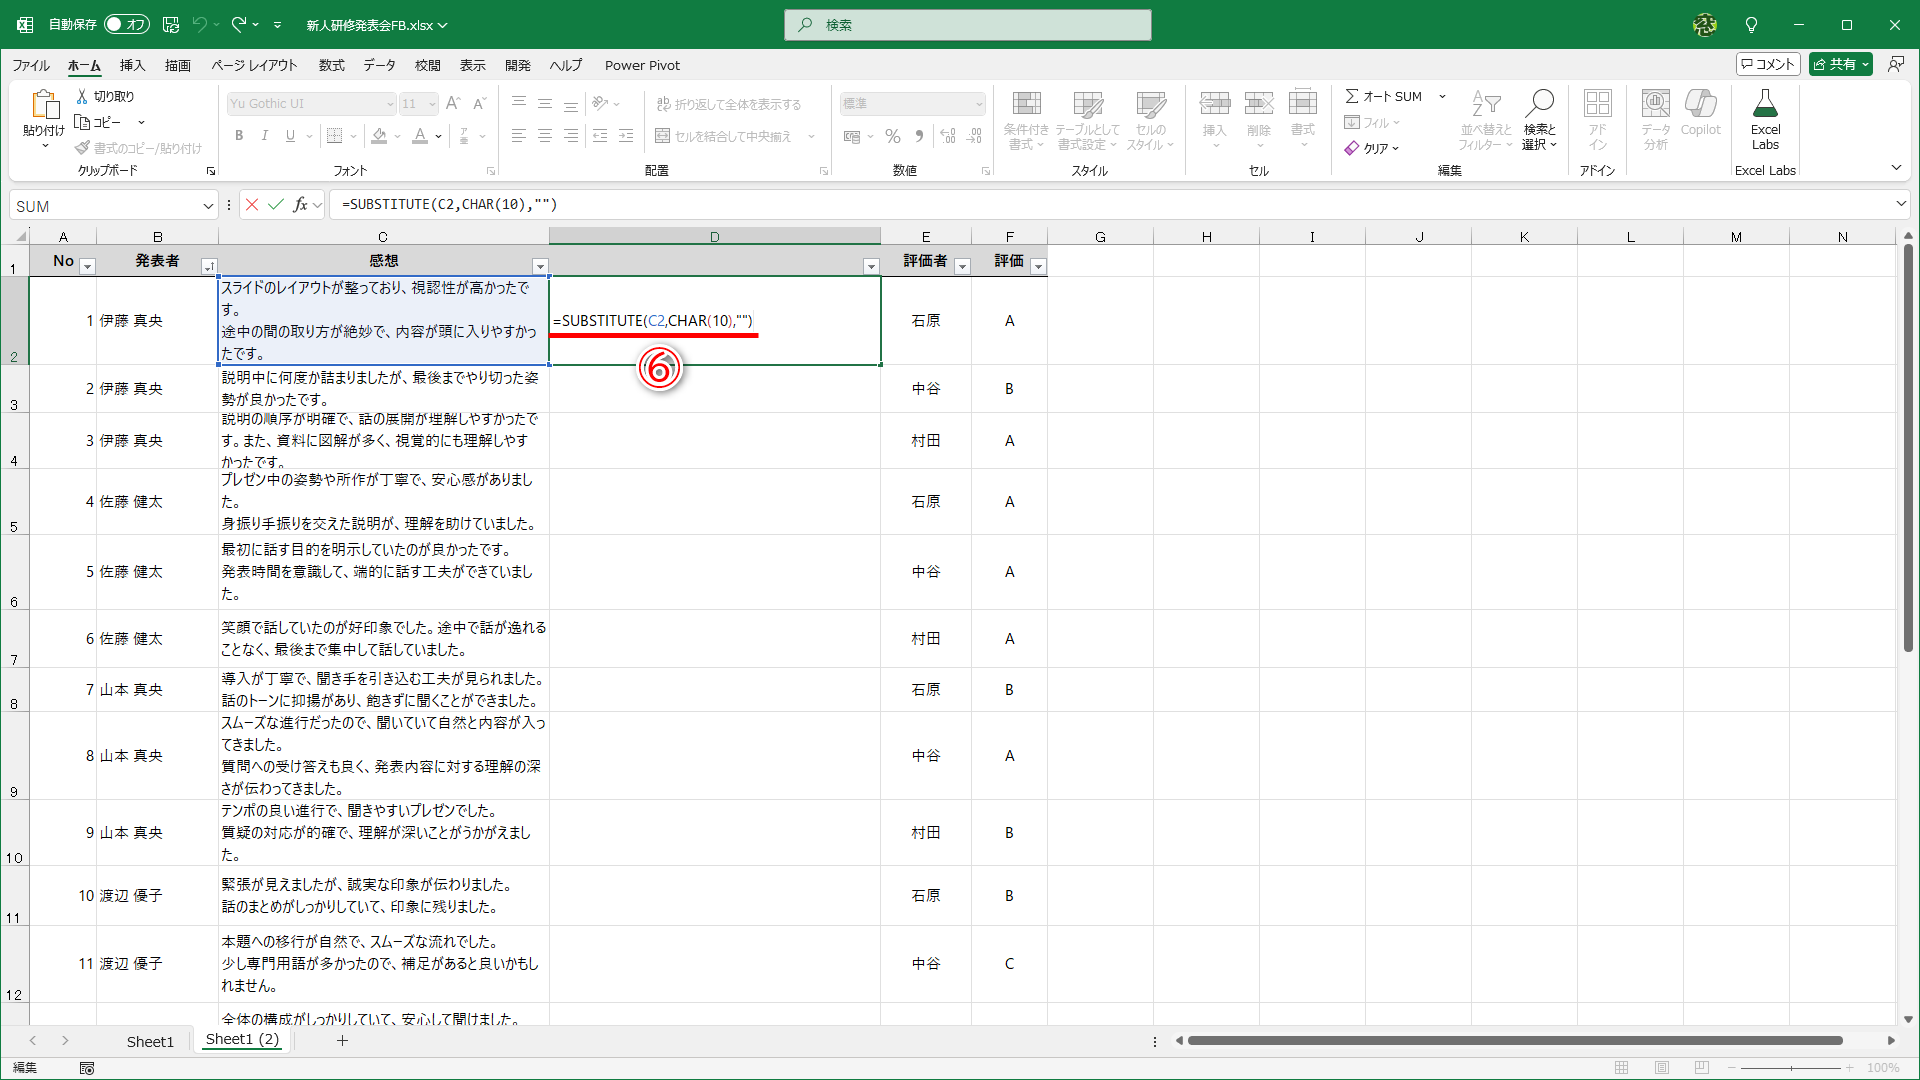
Task: Open the Copilot ribbon icon
Action: point(1700,112)
